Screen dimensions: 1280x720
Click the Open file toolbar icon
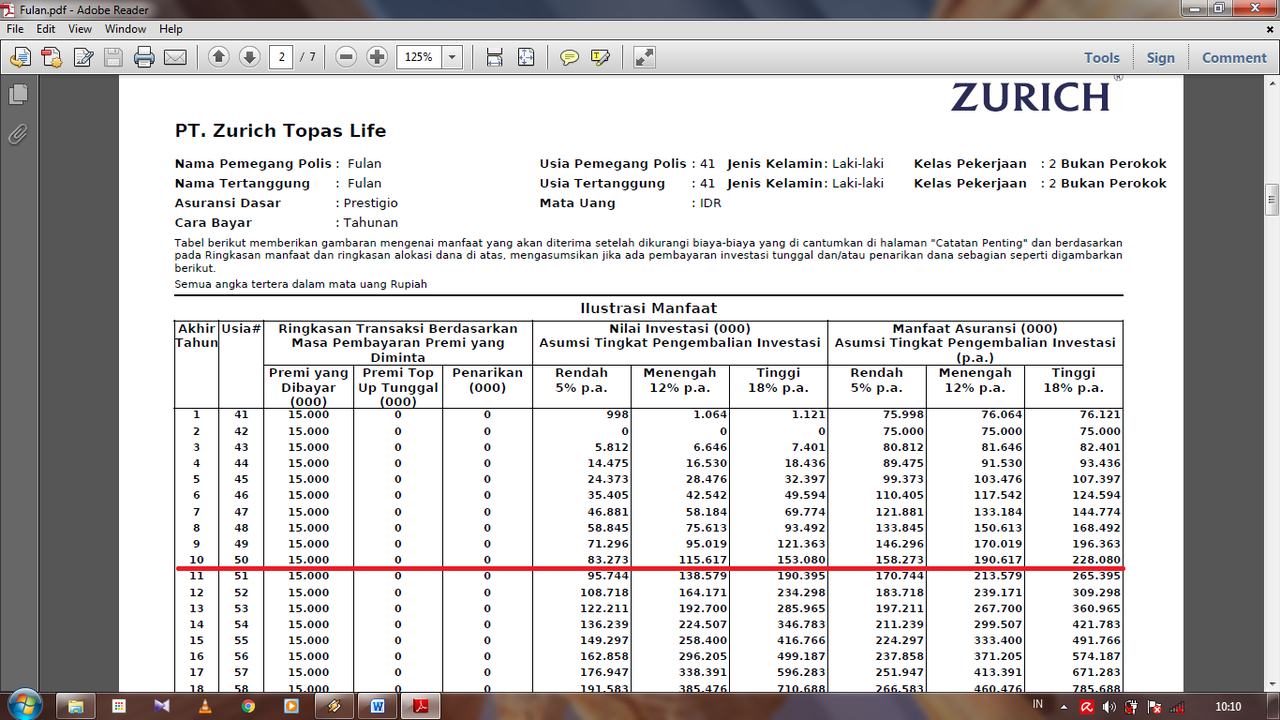[20, 57]
